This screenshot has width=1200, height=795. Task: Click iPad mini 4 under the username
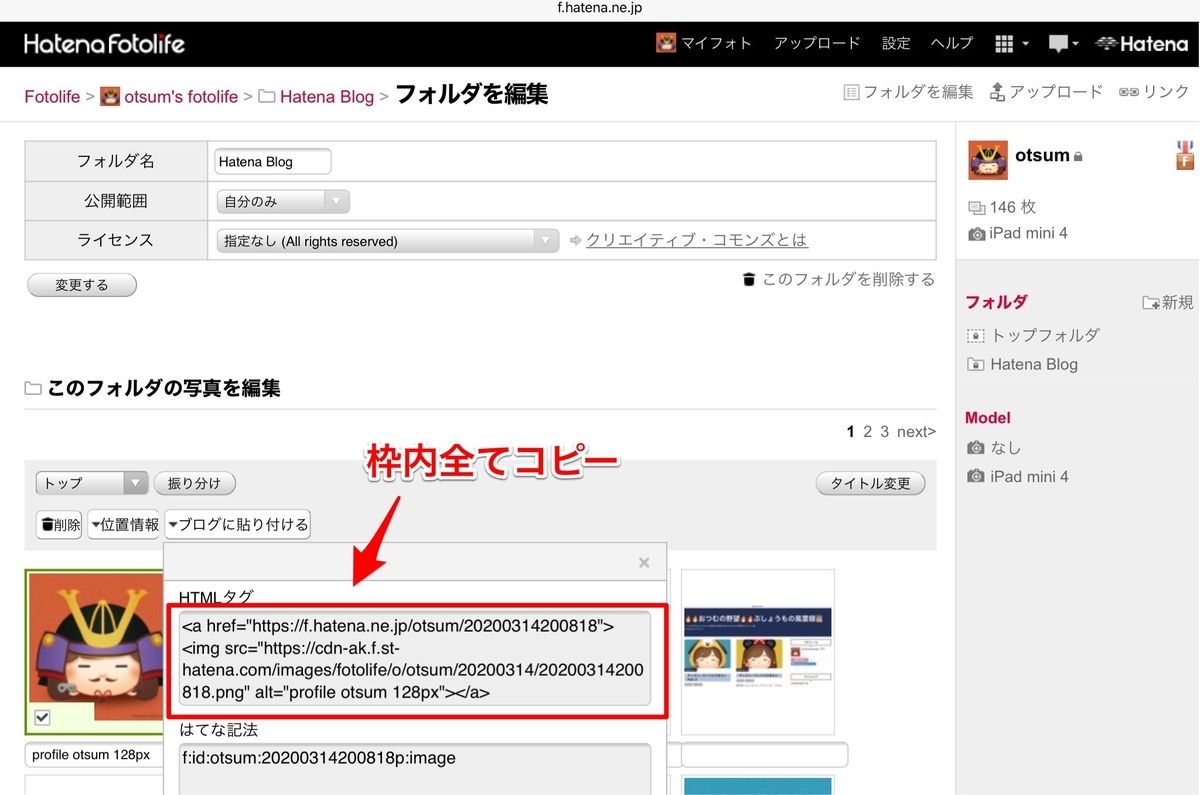[1018, 233]
